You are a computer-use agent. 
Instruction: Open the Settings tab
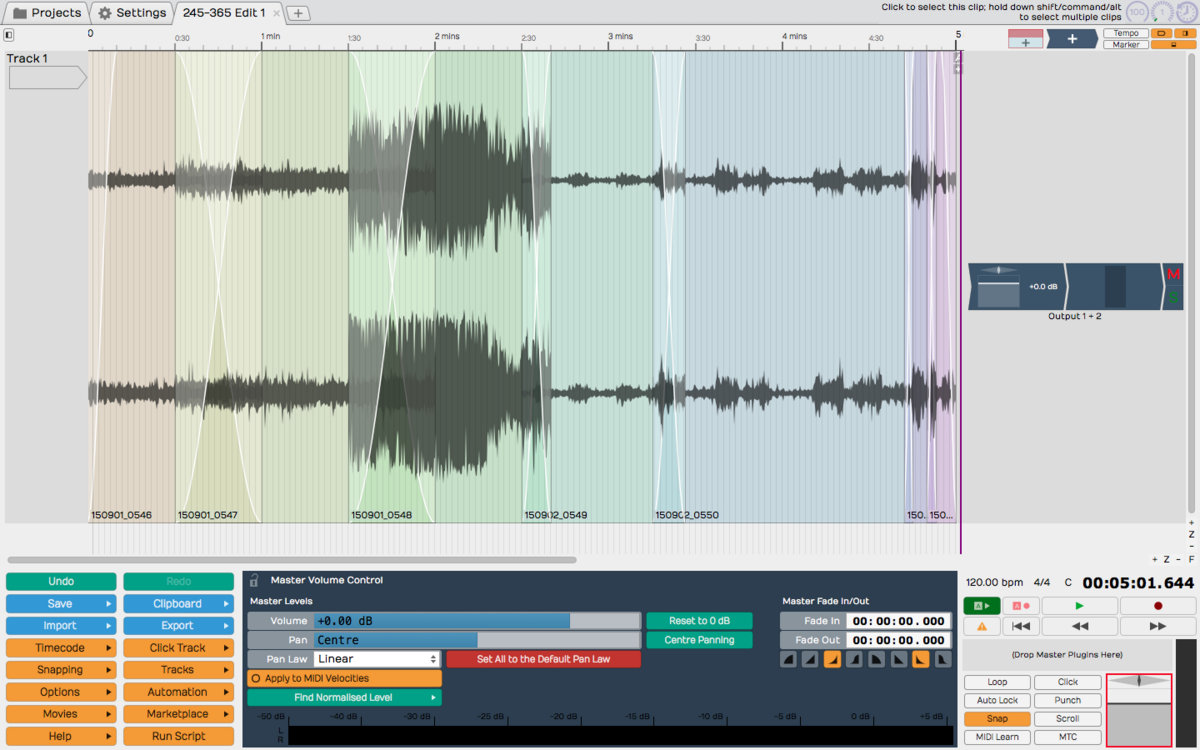(x=132, y=13)
